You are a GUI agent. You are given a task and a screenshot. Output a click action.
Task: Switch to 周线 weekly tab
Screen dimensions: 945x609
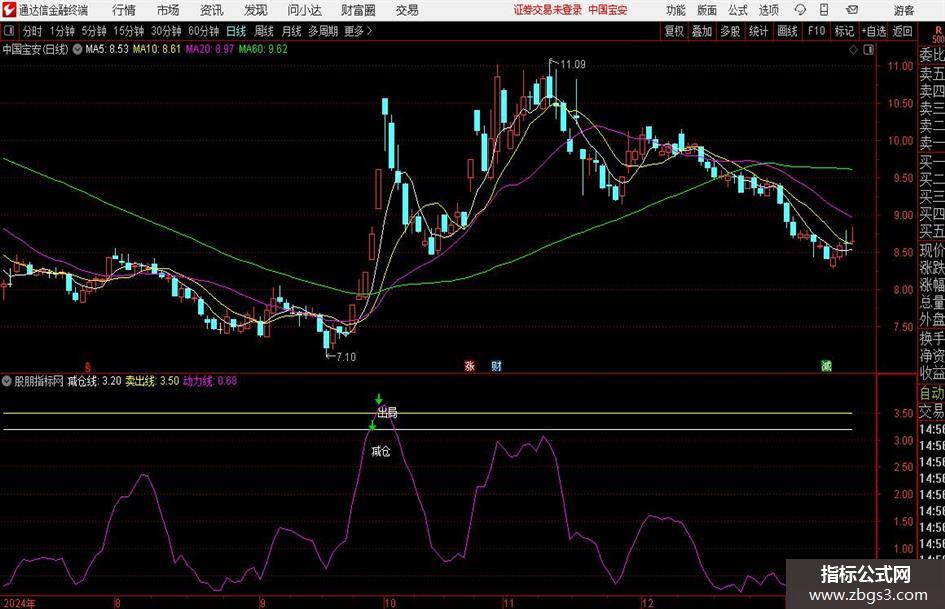tap(263, 31)
